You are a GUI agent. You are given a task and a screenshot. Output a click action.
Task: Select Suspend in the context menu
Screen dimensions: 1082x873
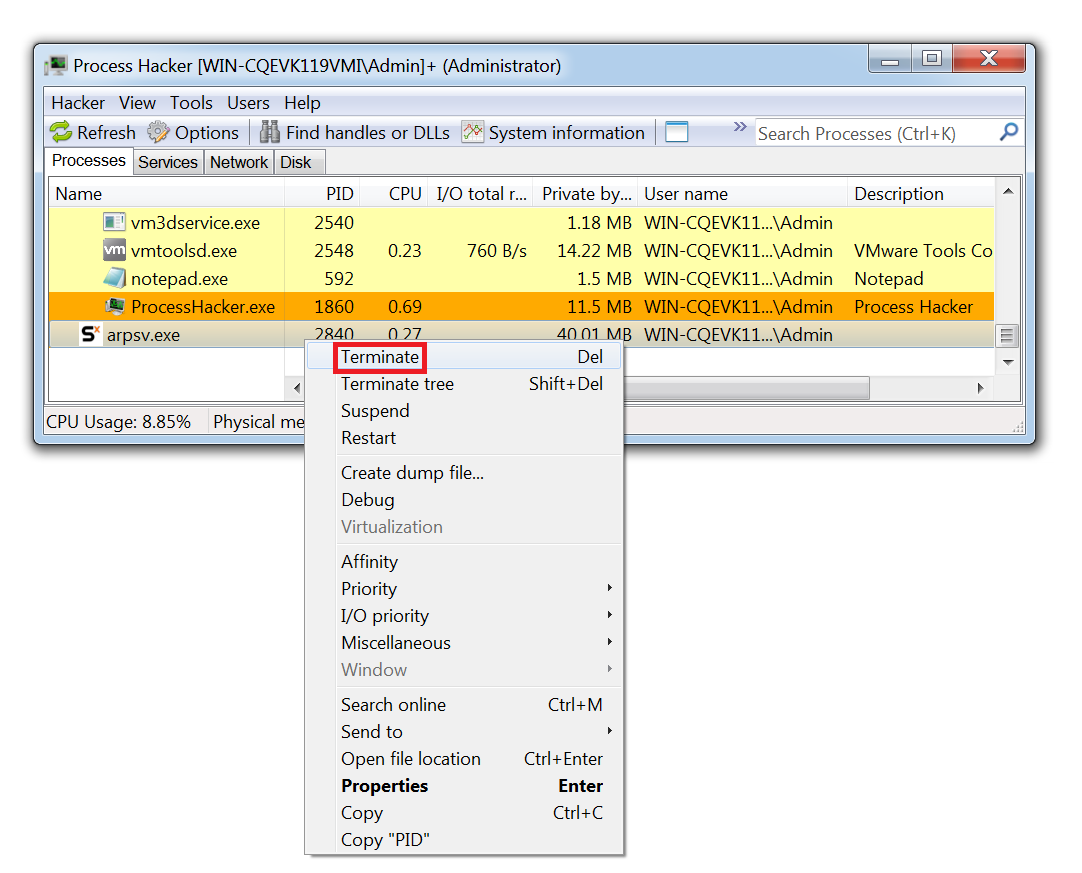464,411
